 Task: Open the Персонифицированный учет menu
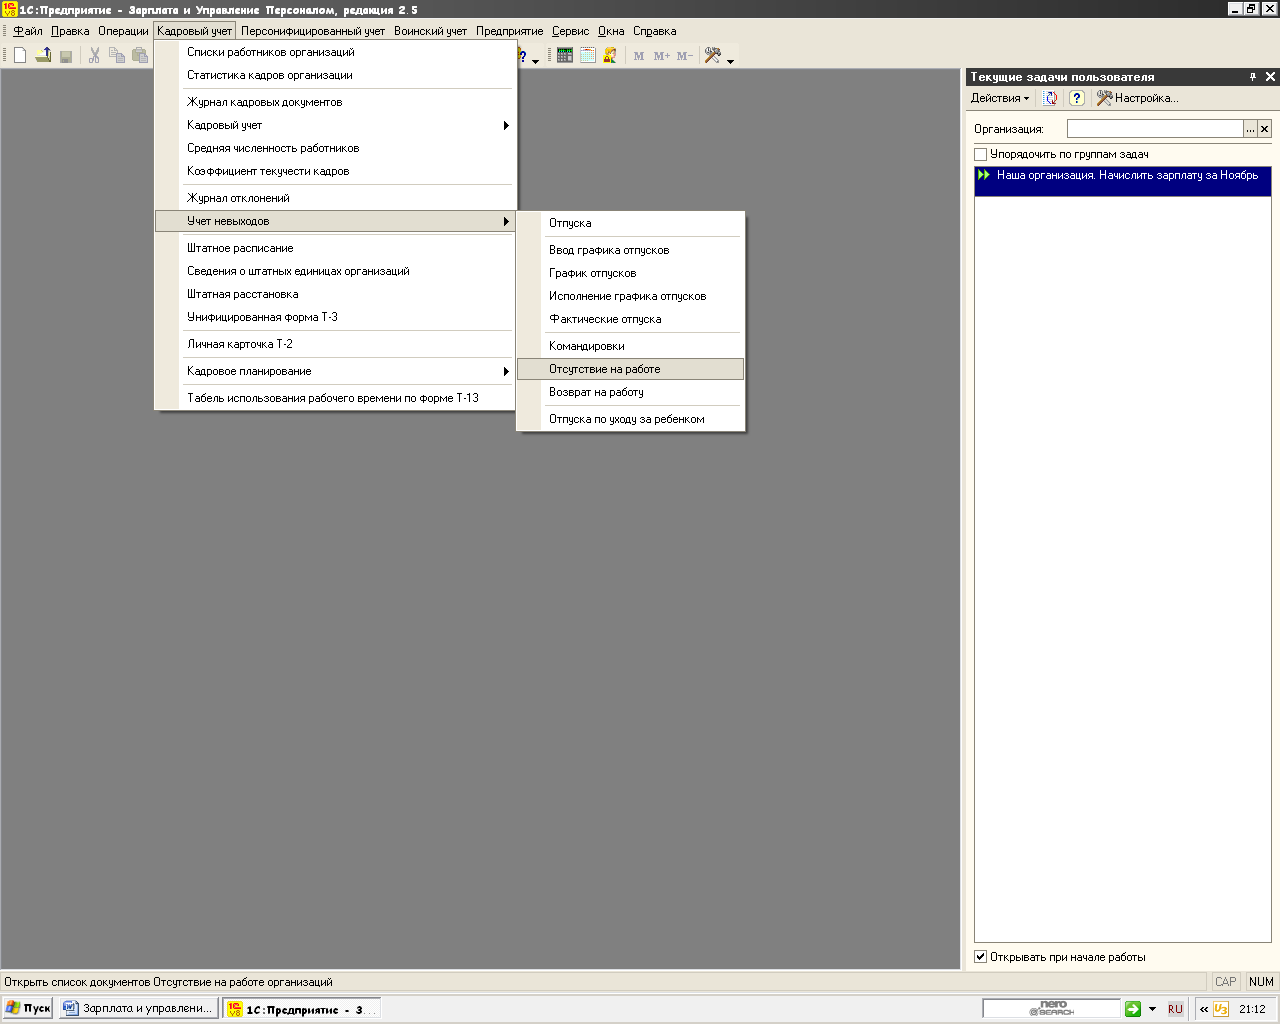click(313, 31)
